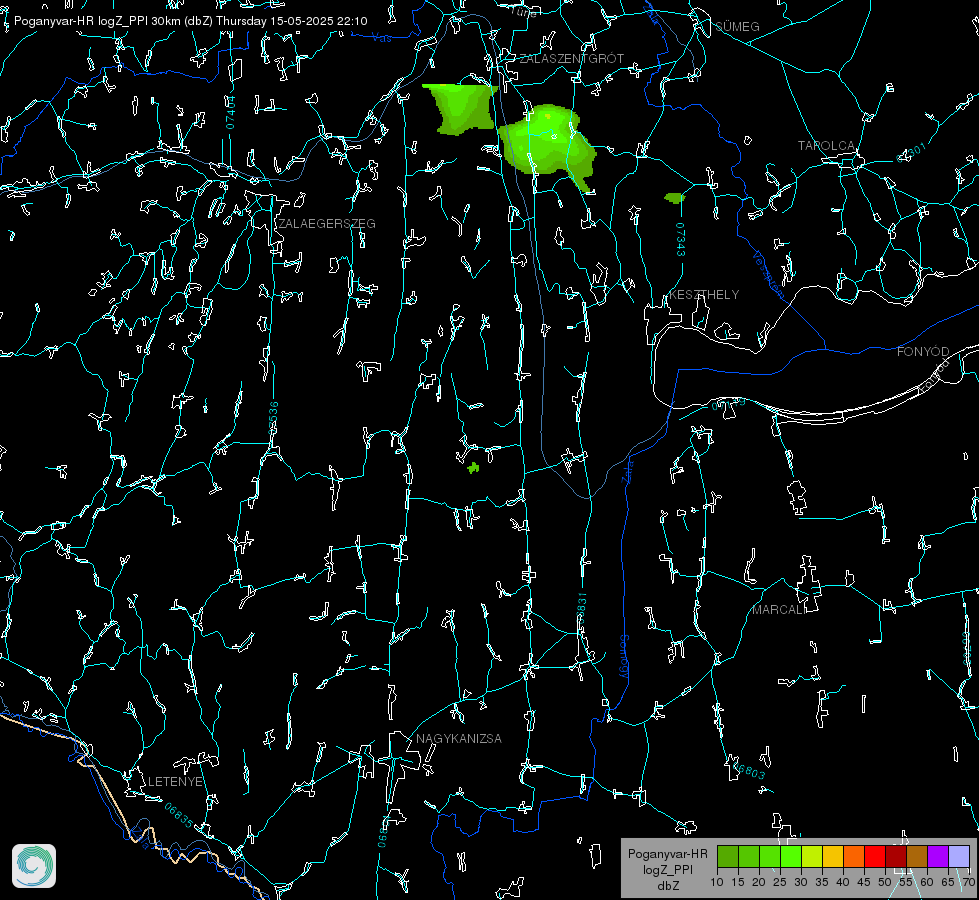The image size is (979, 900).
Task: Select the yellow-green 30-35 dBZ legend swatch
Action: click(812, 857)
